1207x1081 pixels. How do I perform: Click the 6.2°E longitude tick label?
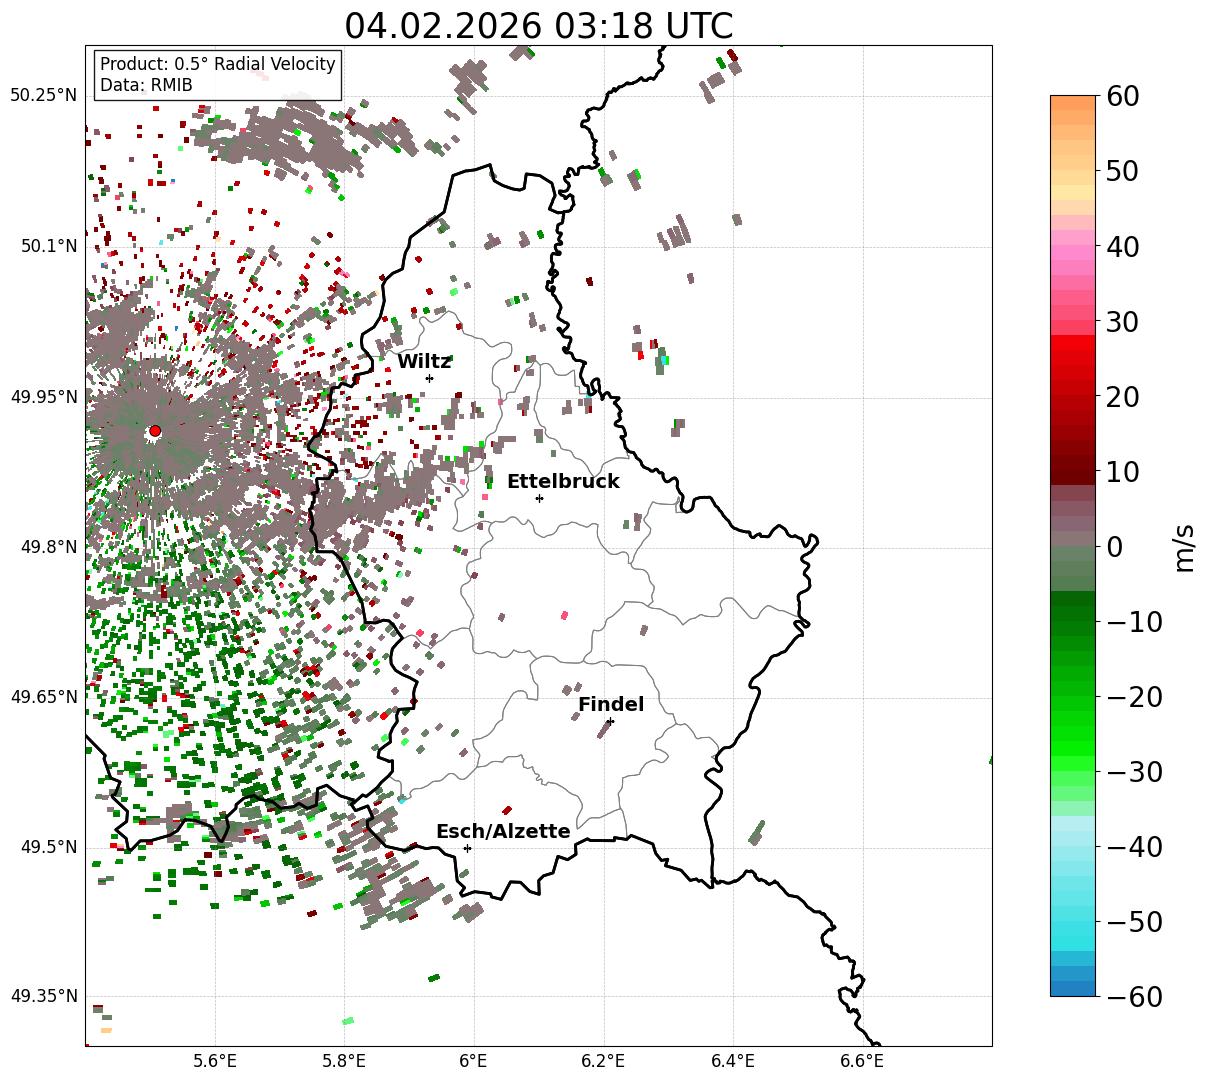pos(603,1060)
